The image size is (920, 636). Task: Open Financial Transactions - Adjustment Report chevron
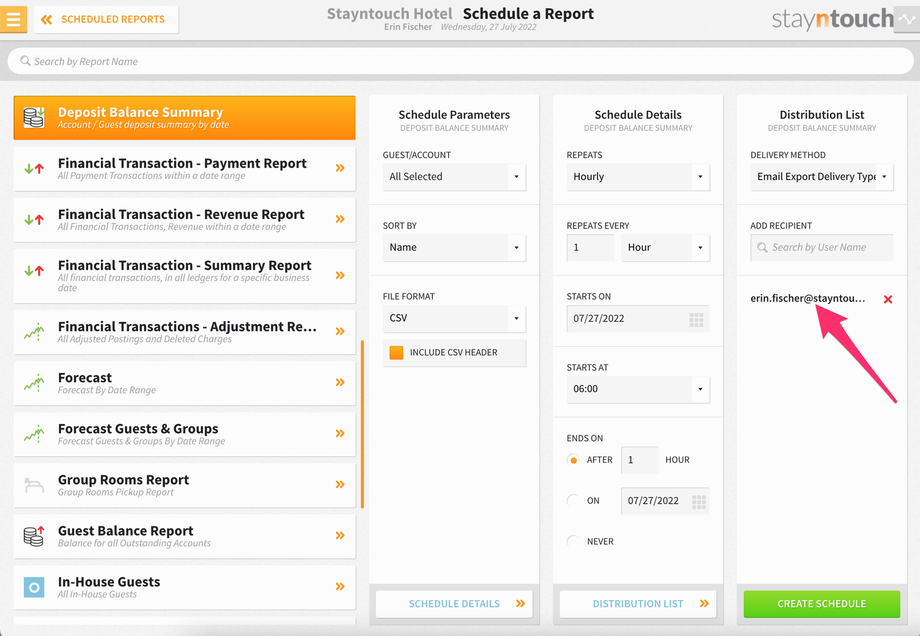pyautogui.click(x=340, y=331)
